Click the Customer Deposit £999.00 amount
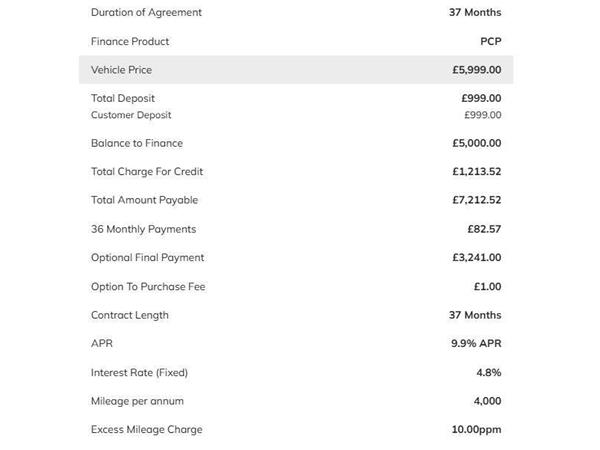Viewport: 600px width, 450px height. click(x=483, y=115)
